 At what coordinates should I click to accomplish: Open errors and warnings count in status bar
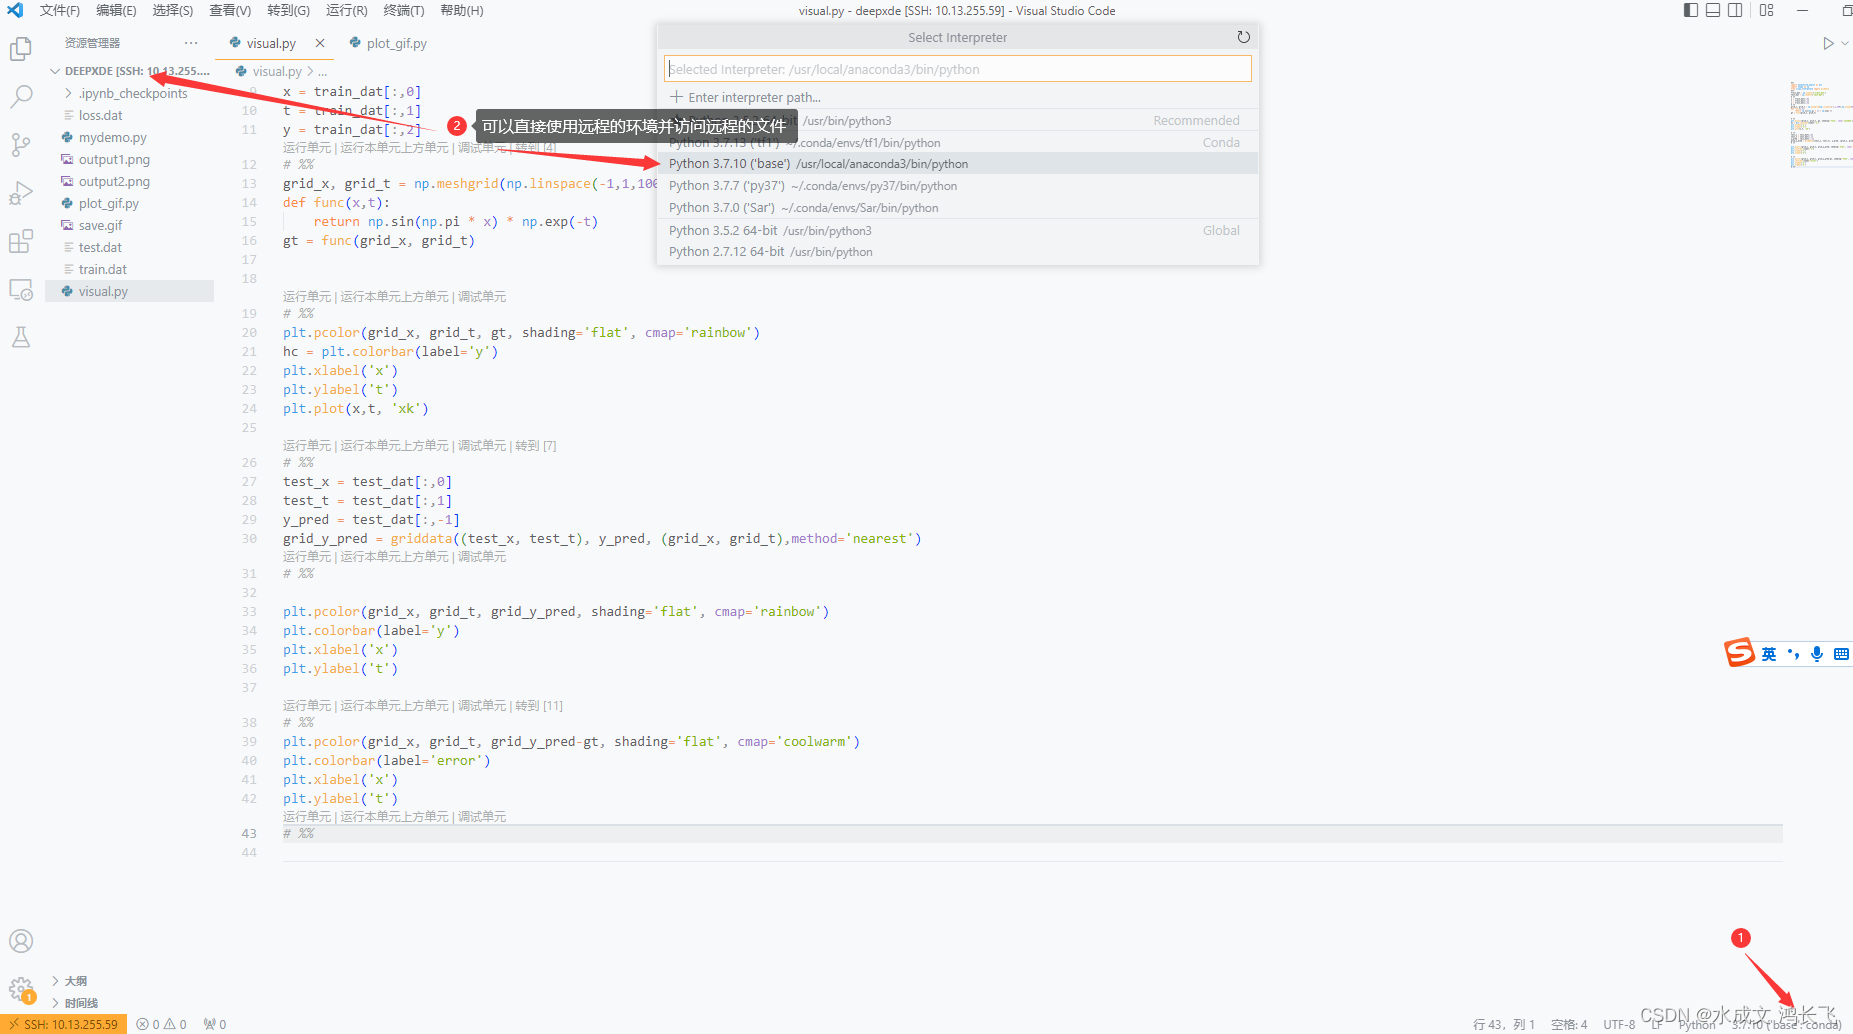click(162, 1024)
